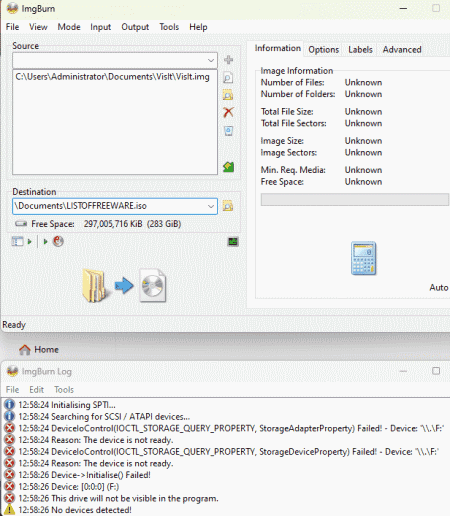Click the ImgBurn Log window icon
Image resolution: width=450 pixels, height=516 pixels.
[12, 371]
